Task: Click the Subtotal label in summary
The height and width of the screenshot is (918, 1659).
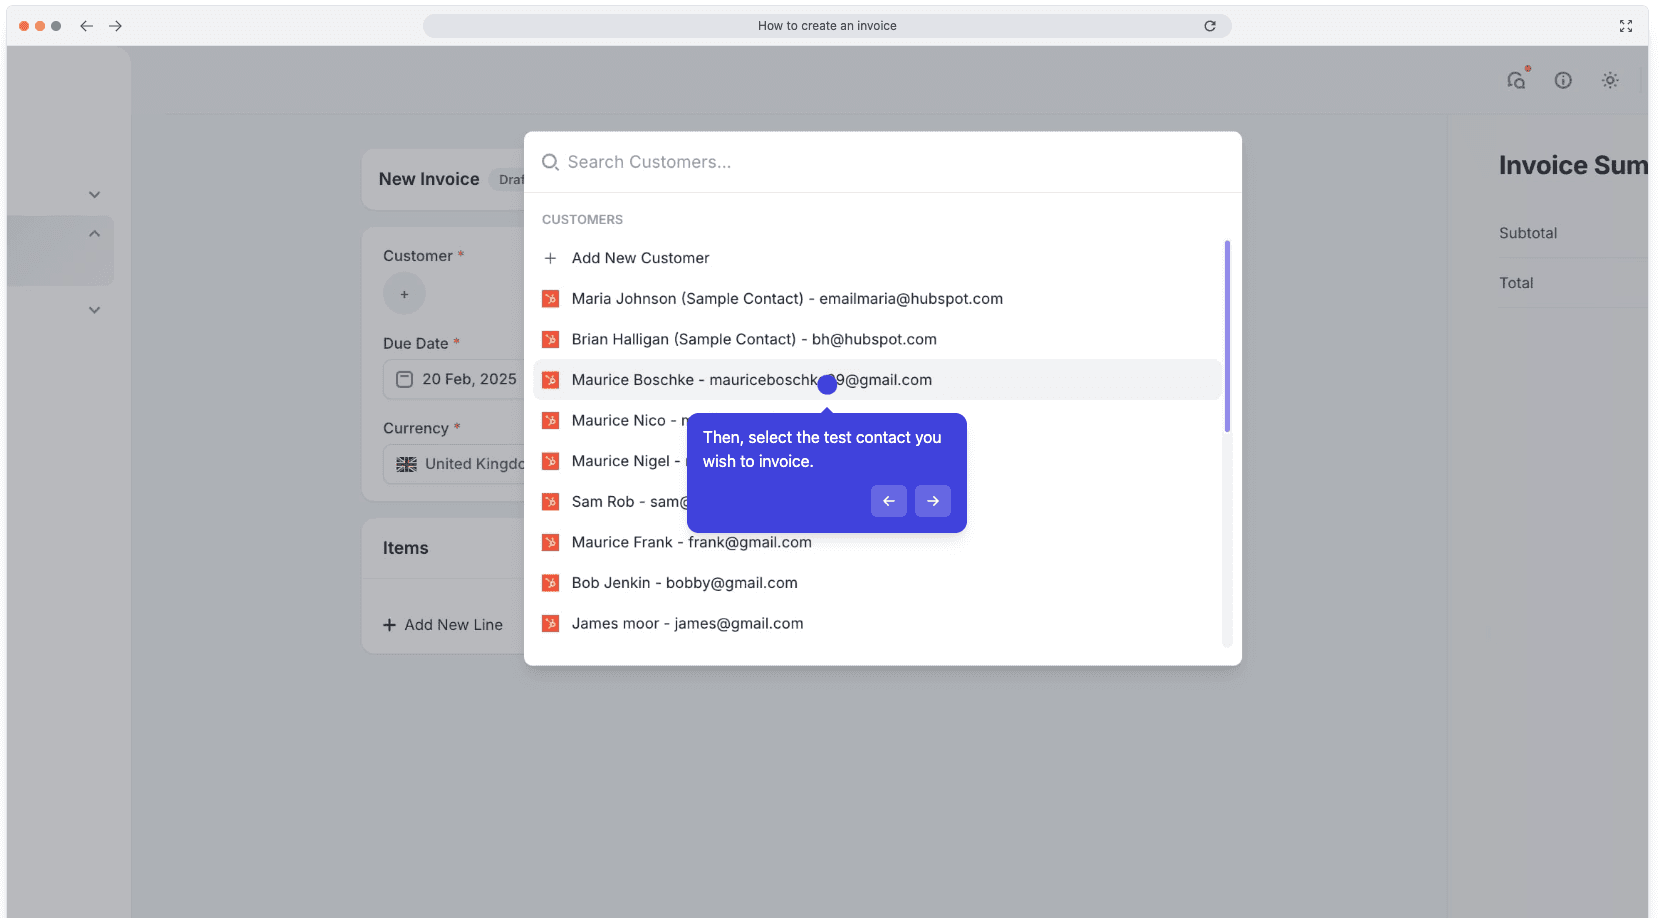Action: pyautogui.click(x=1528, y=233)
